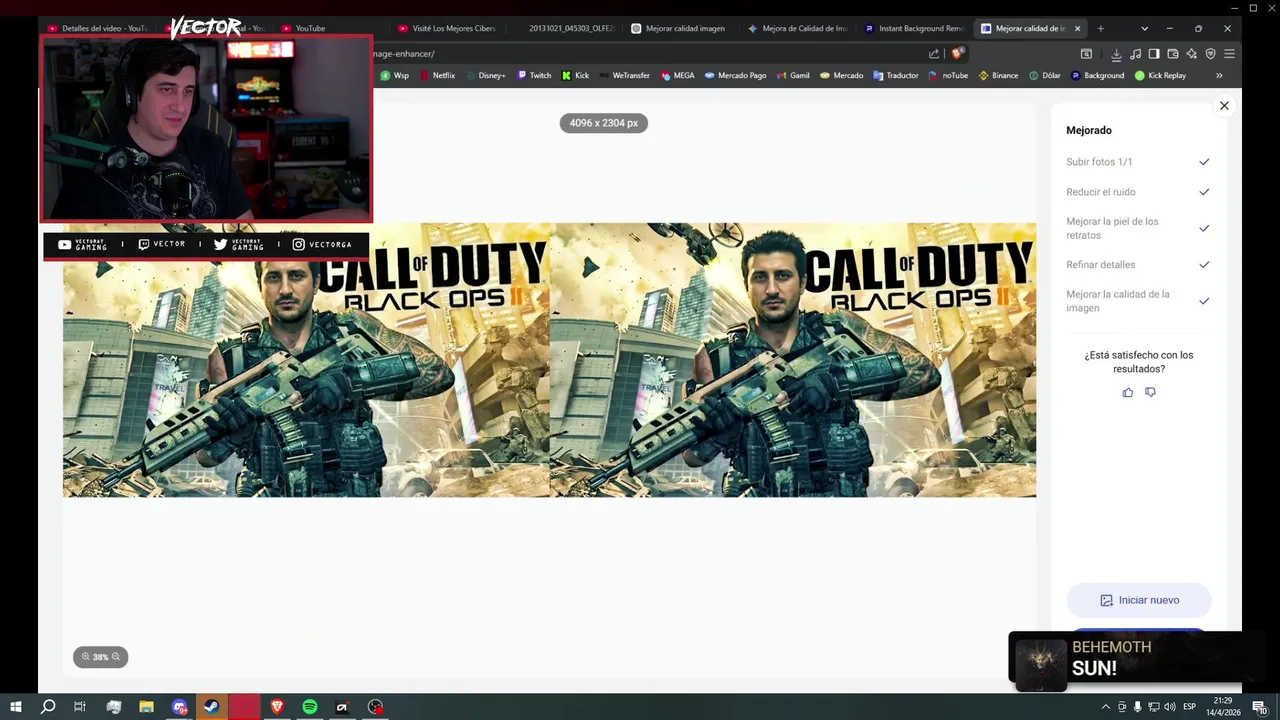
Task: Open the Kick Replay bookmark
Action: coord(1160,75)
